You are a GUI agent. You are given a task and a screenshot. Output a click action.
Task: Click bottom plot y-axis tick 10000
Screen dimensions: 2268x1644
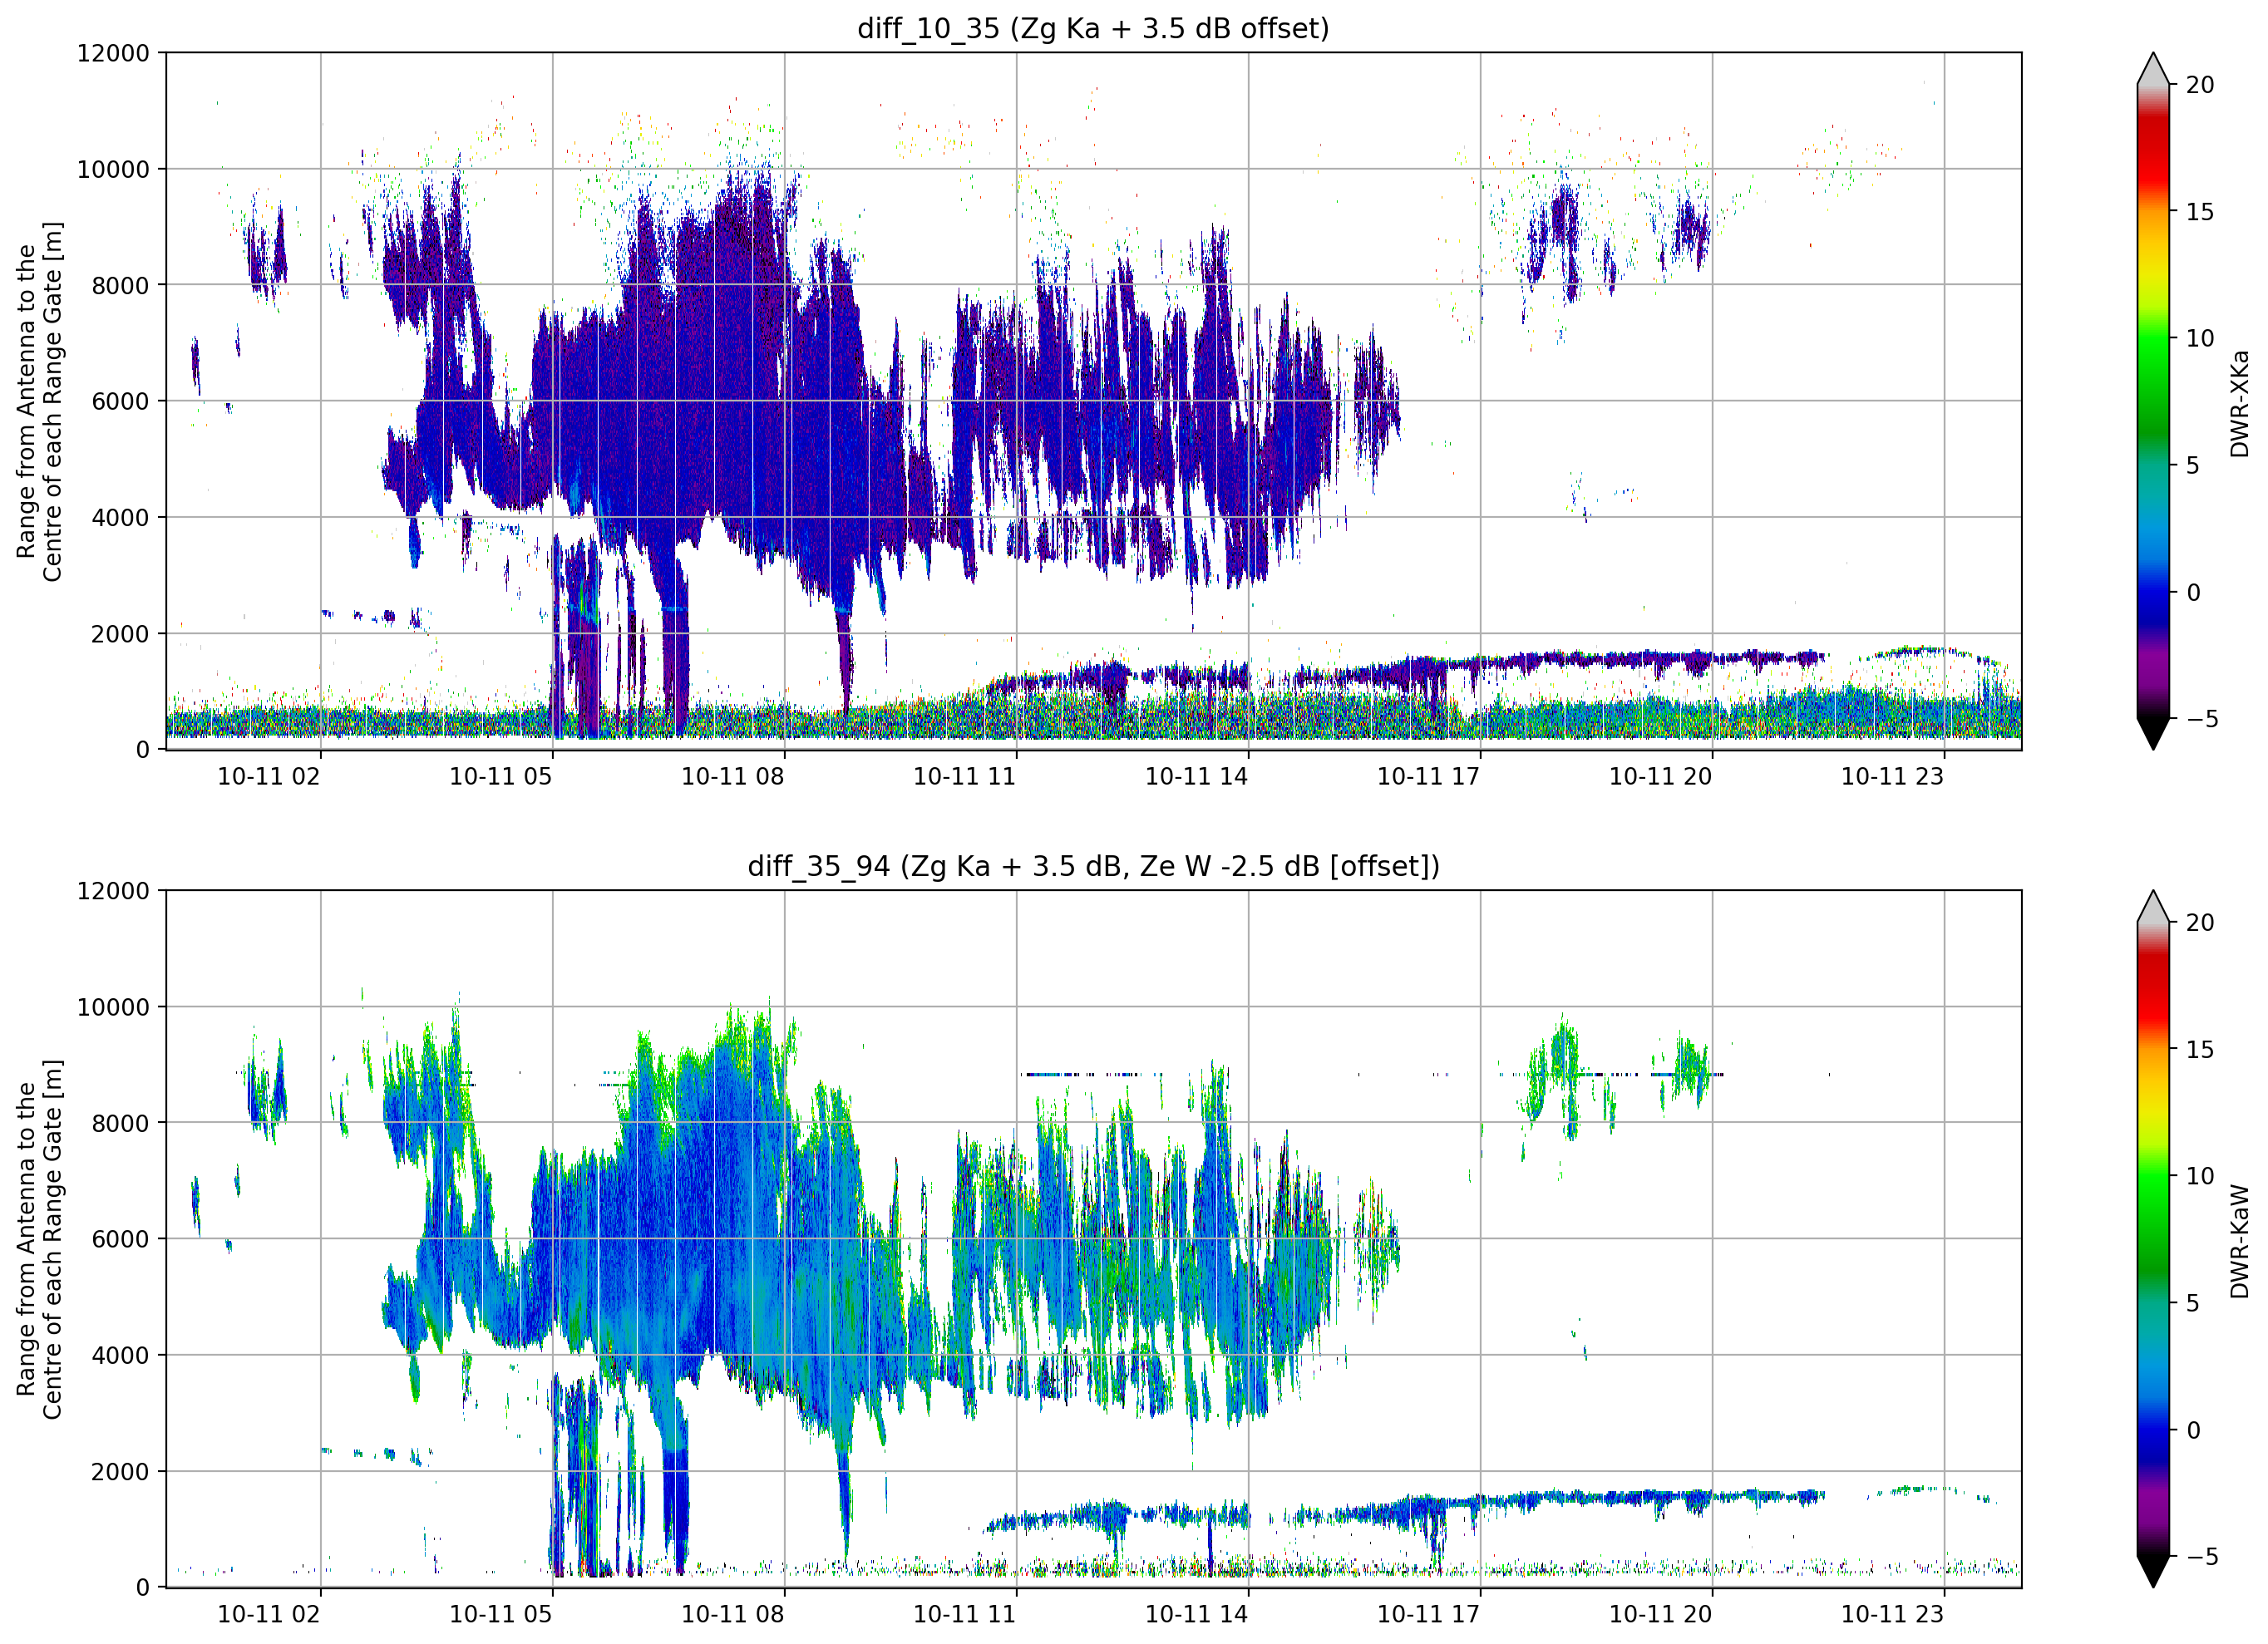[113, 1007]
